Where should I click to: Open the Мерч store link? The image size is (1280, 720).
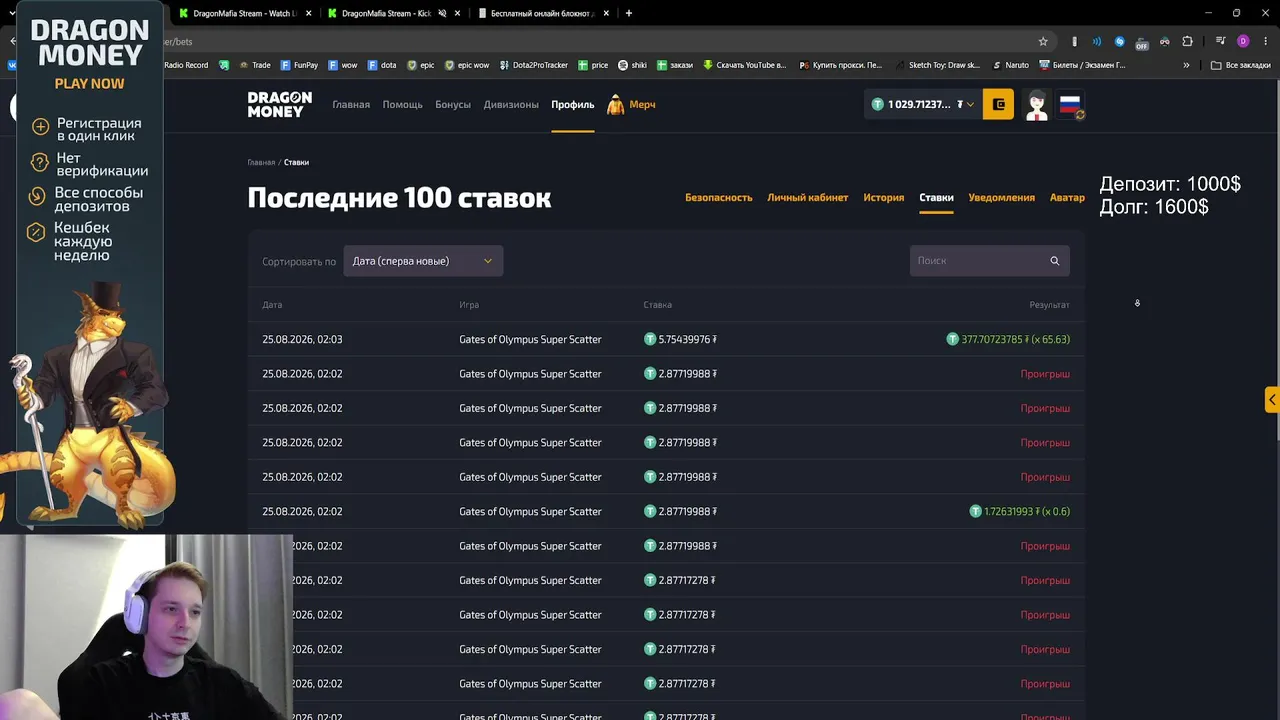[631, 104]
